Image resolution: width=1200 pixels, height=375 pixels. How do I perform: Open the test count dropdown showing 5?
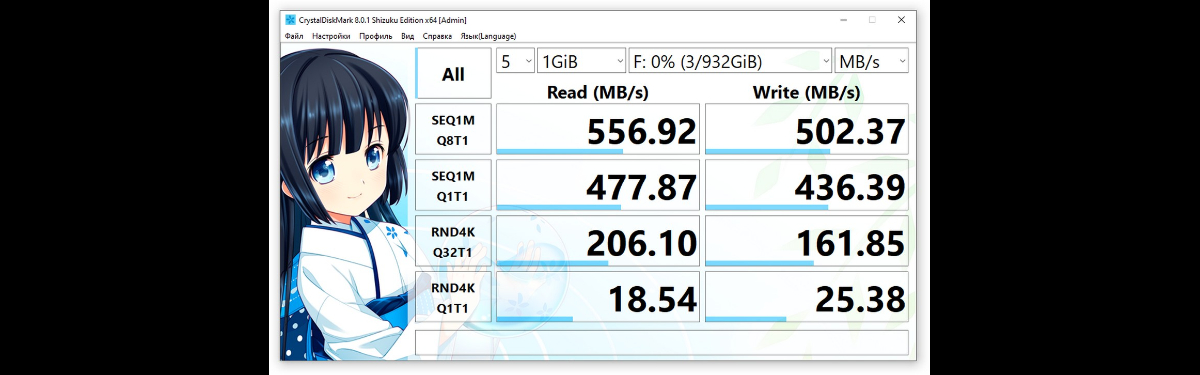(515, 61)
